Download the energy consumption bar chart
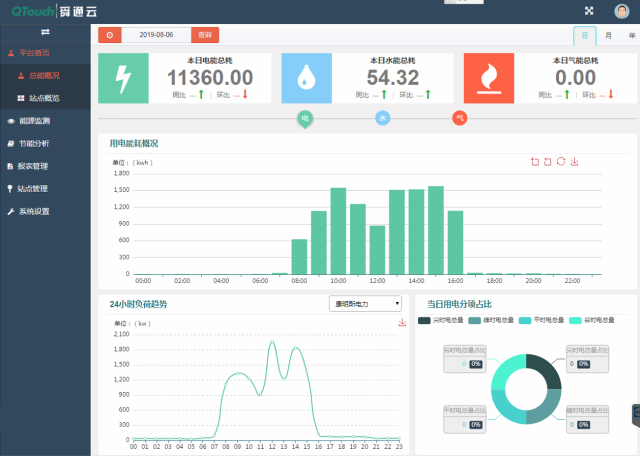Screen dimensions: 640x456 [x=575, y=161]
